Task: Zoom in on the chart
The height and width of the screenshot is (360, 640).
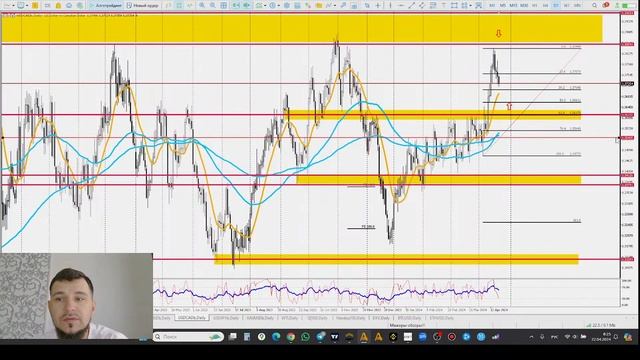Action: [x=202, y=6]
